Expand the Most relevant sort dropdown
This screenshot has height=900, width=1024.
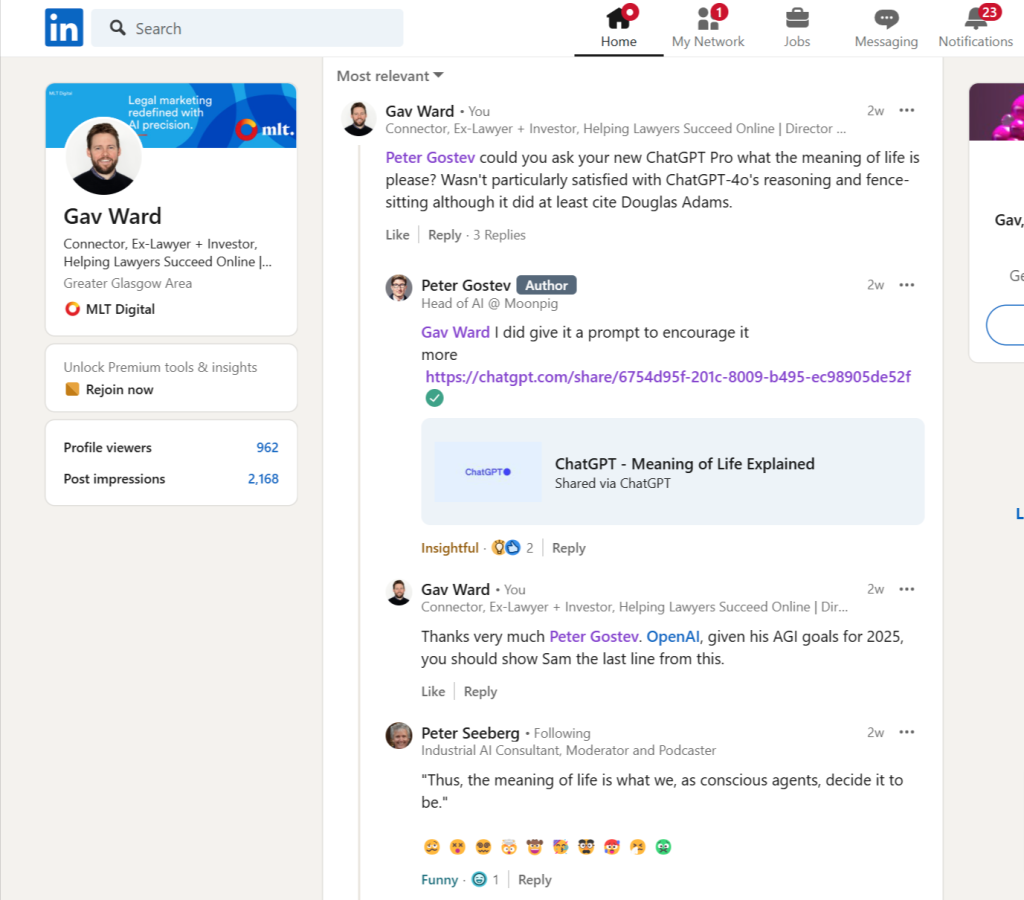[390, 76]
